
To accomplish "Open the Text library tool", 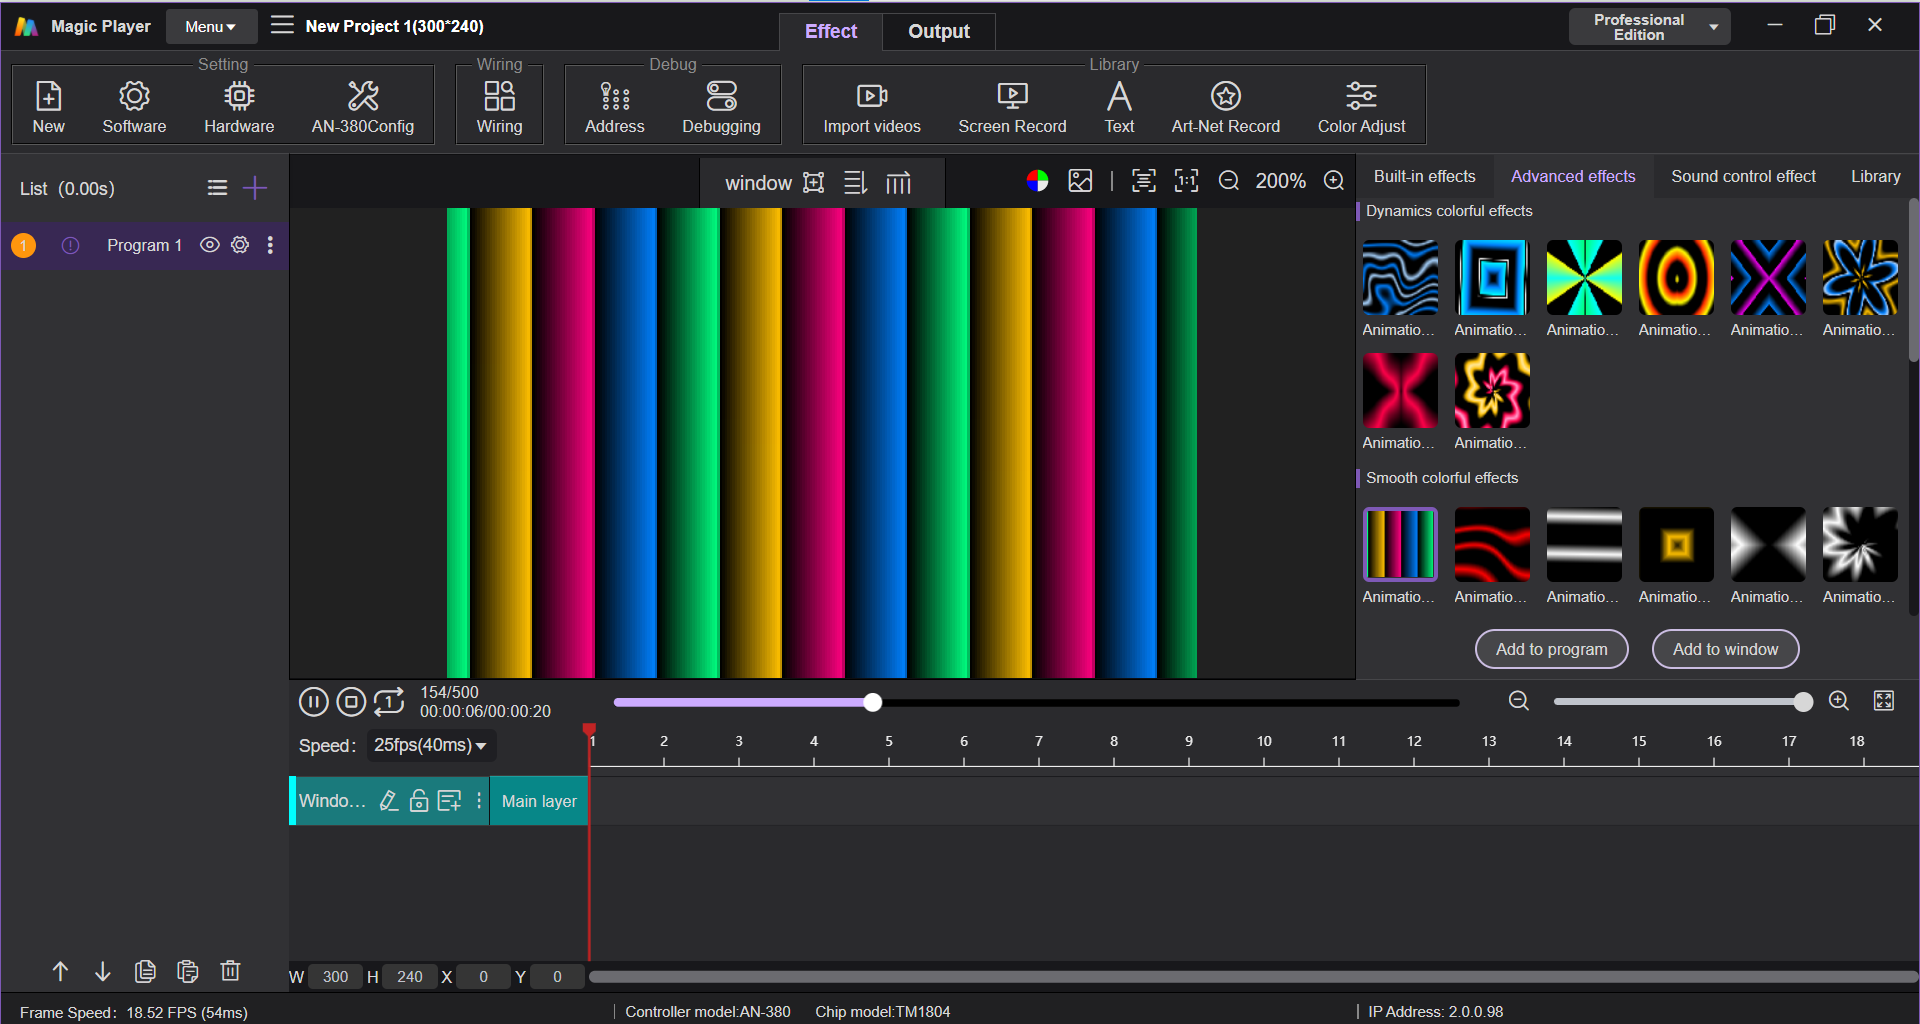I will 1119,106.
